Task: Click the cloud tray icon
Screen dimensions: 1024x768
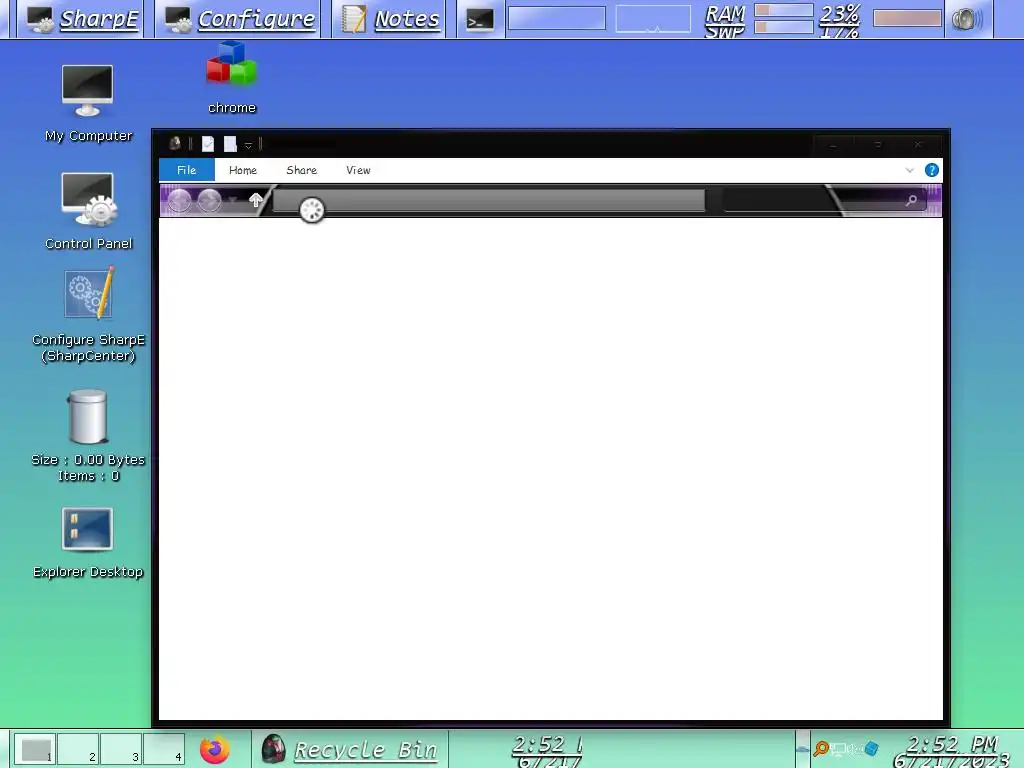Action: click(804, 749)
